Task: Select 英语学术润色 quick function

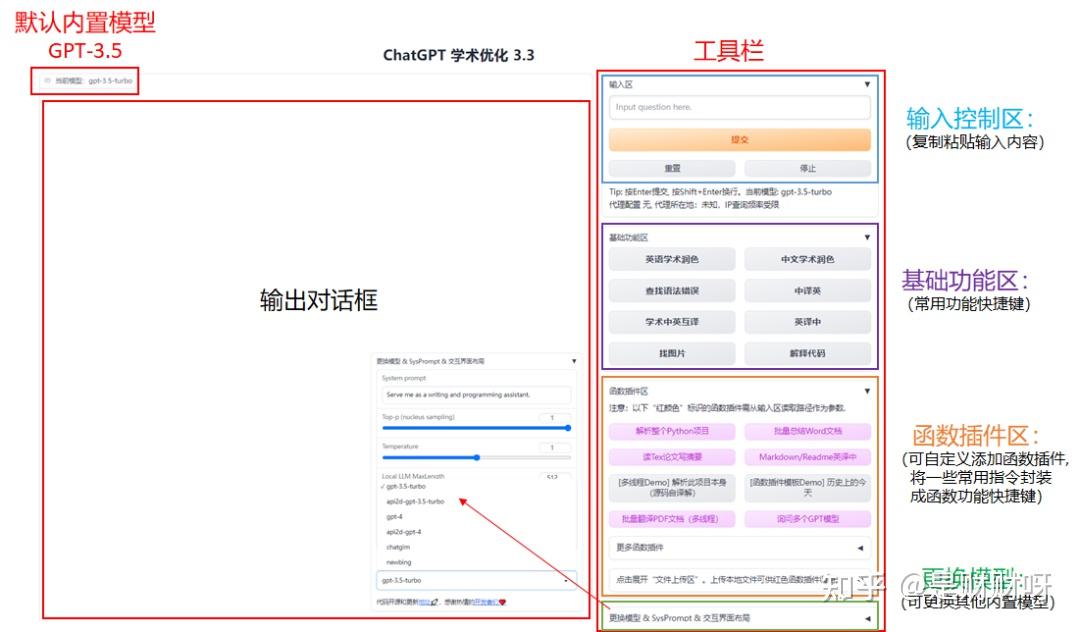Action: pyautogui.click(x=672, y=258)
